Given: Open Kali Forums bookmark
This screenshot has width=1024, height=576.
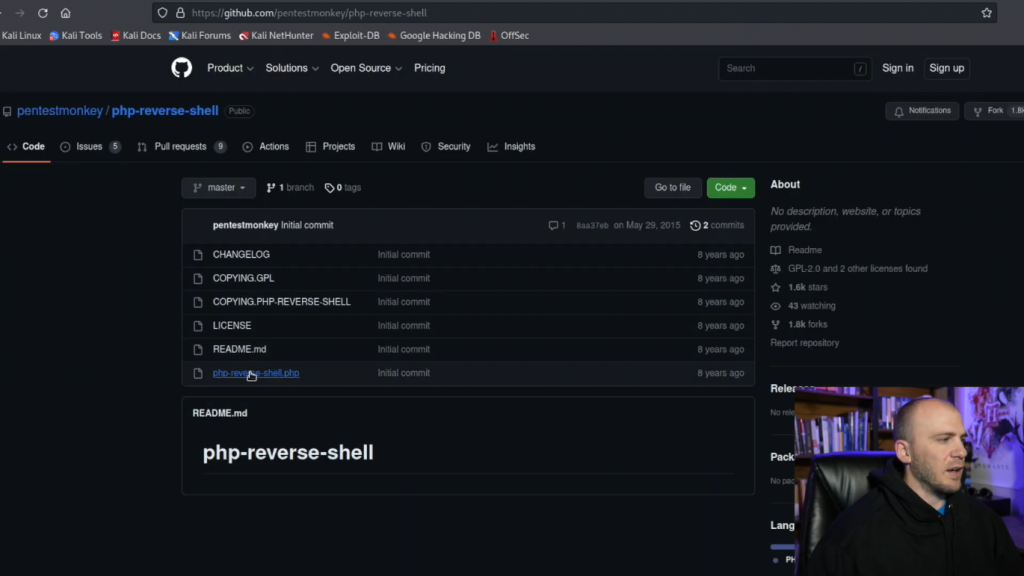Looking at the screenshot, I should (200, 35).
